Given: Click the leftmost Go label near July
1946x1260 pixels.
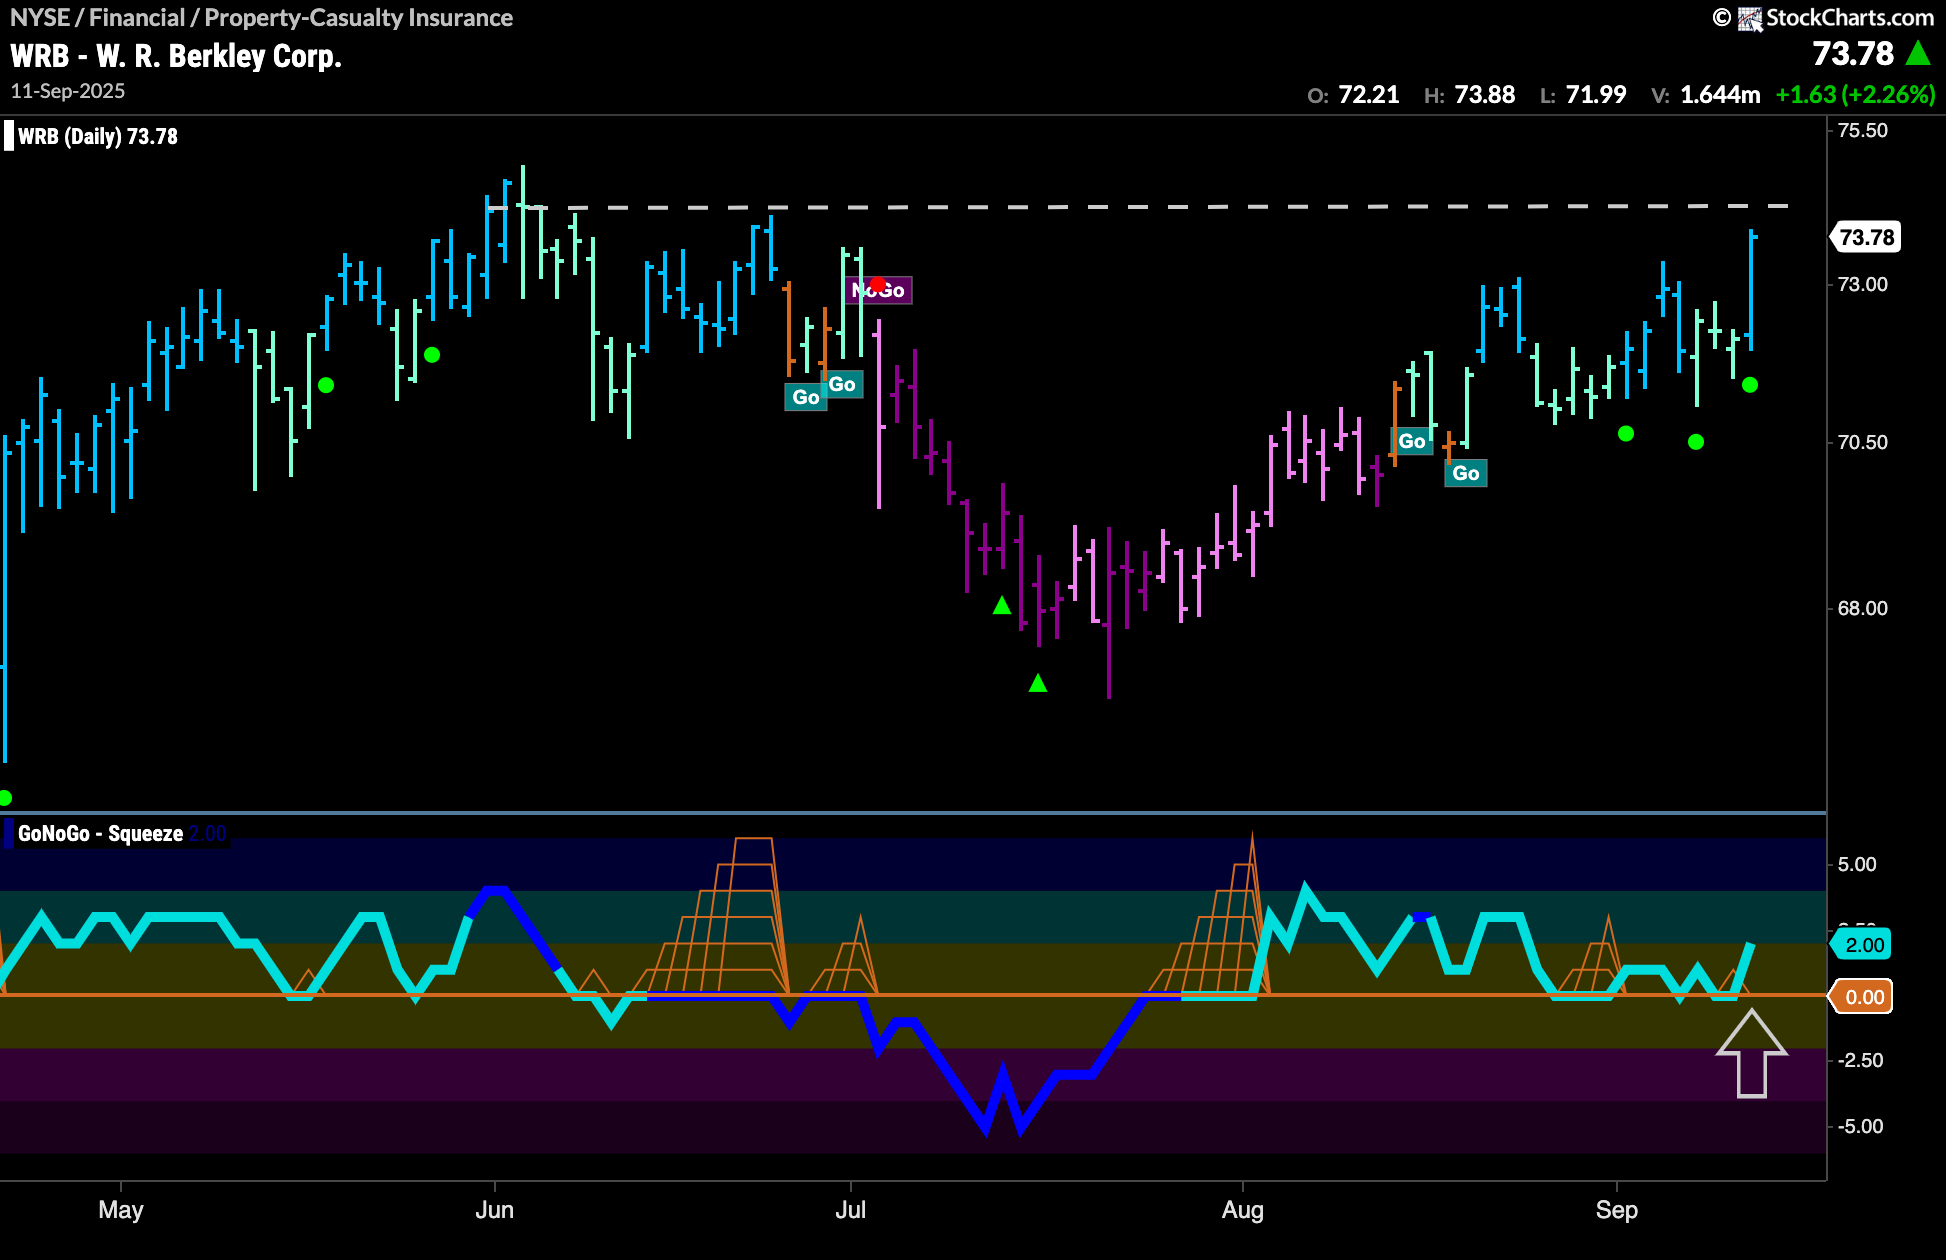Looking at the screenshot, I should (x=805, y=397).
